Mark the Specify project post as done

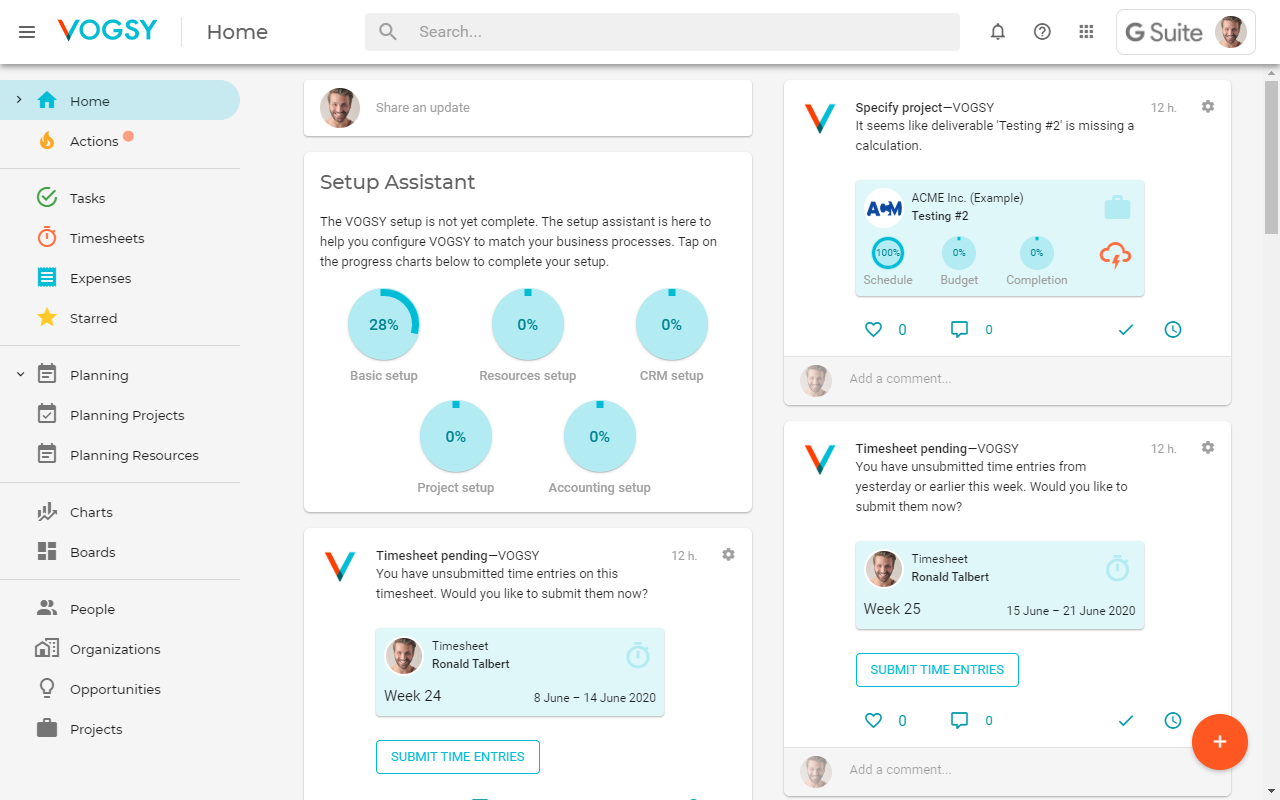click(x=1126, y=329)
